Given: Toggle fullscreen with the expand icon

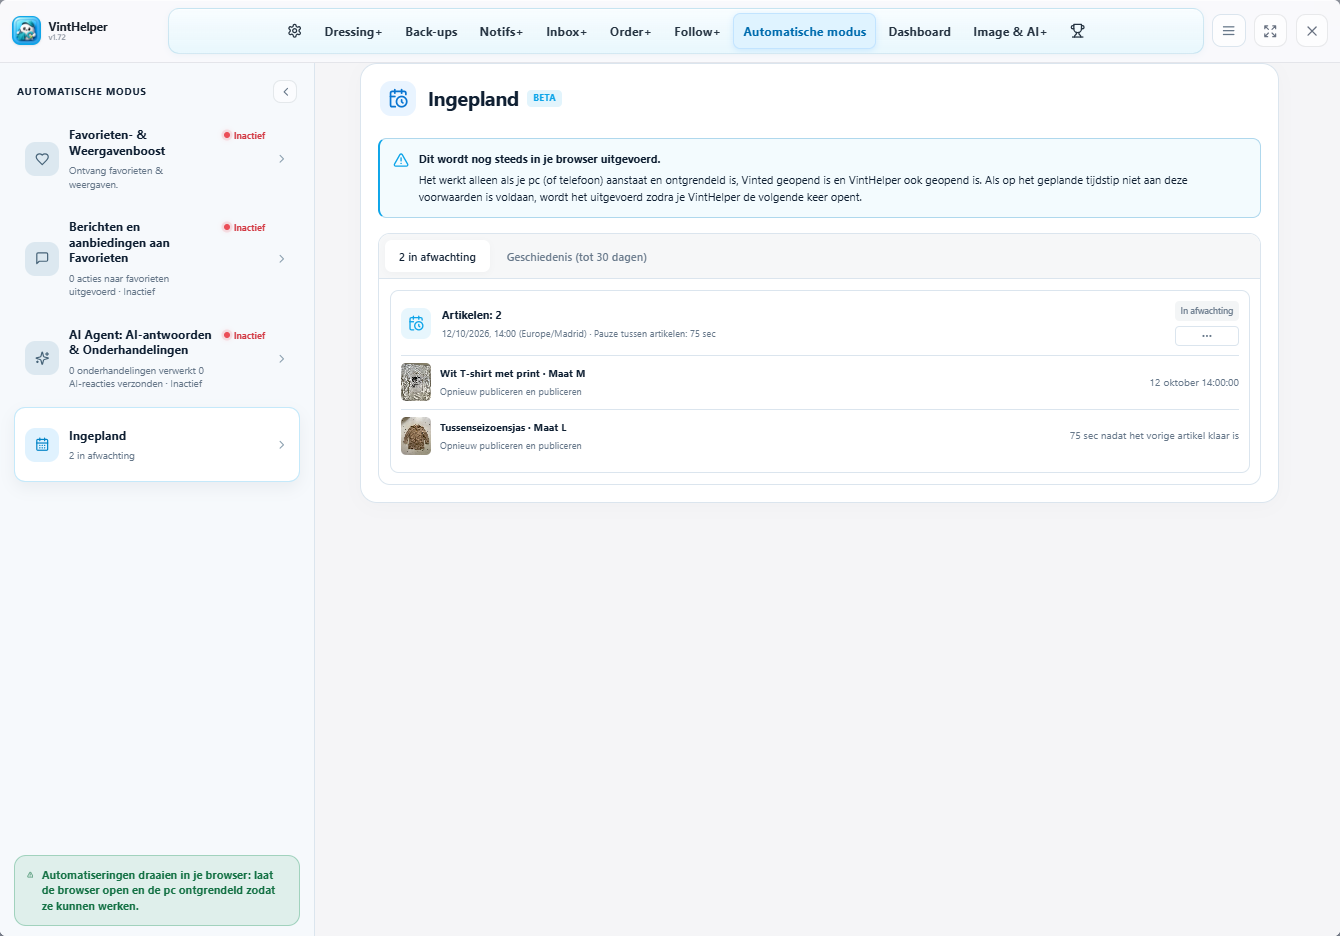Looking at the screenshot, I should 1270,31.
